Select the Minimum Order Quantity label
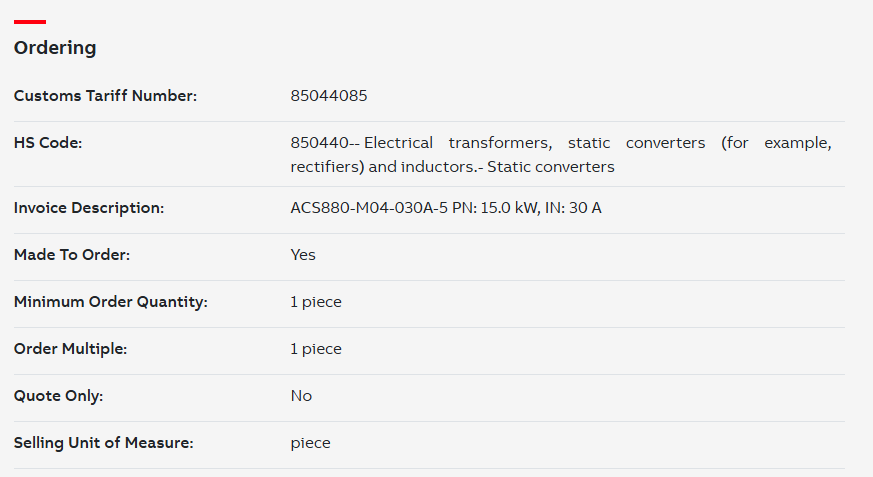 point(111,302)
